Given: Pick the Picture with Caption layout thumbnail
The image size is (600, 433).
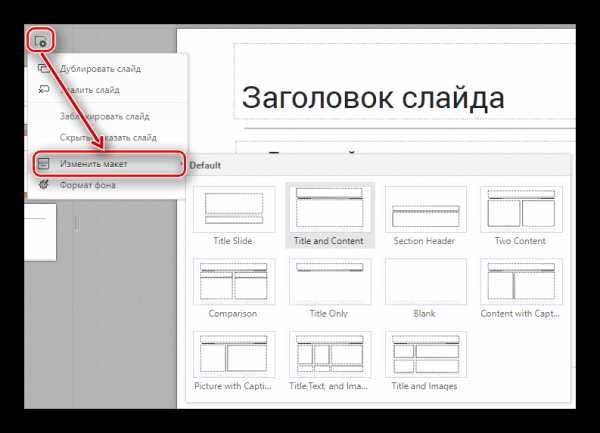Looking at the screenshot, I should pyautogui.click(x=234, y=355).
